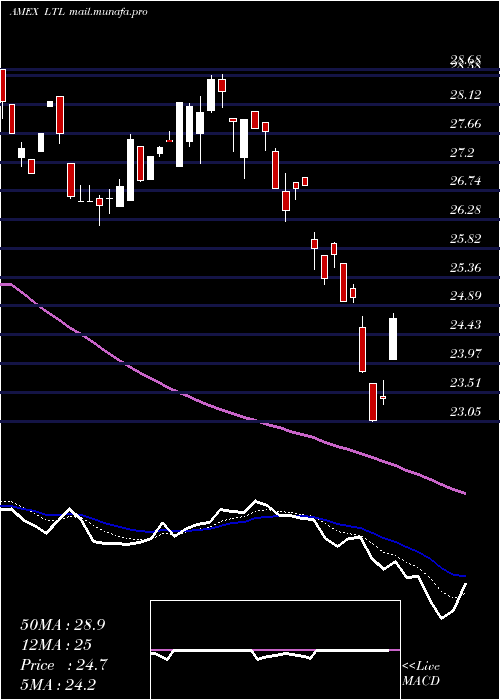Viewport: 500px width, 700px height.
Task: Select the 26.28 price axis label
Action: [466, 209]
